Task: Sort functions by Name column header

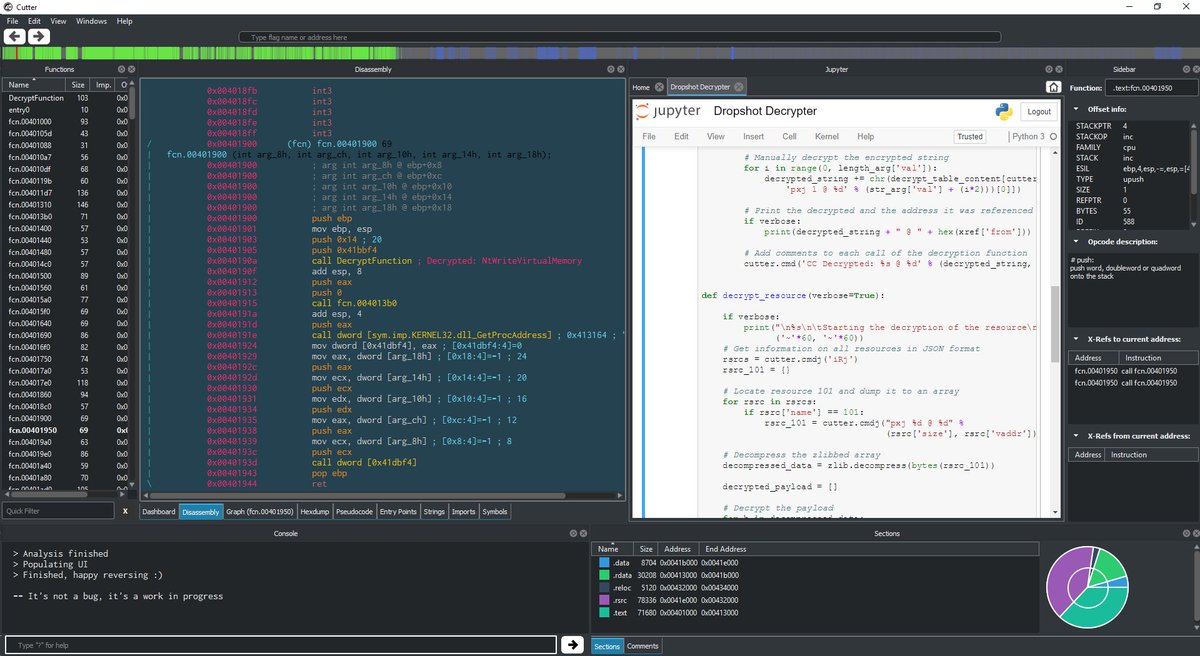Action: pos(34,84)
